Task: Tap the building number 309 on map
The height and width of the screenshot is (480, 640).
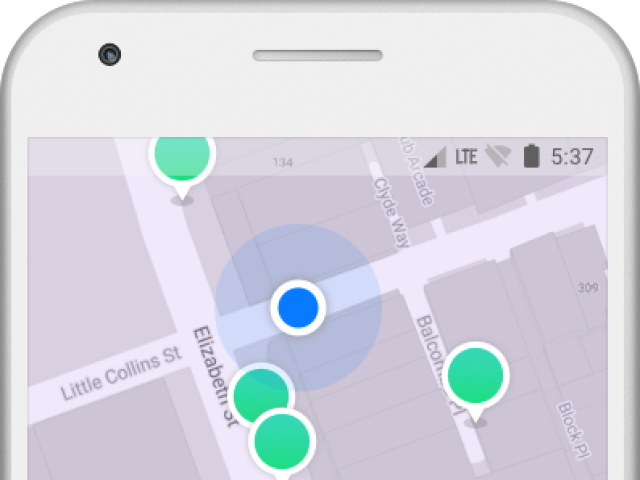Action: 588,288
